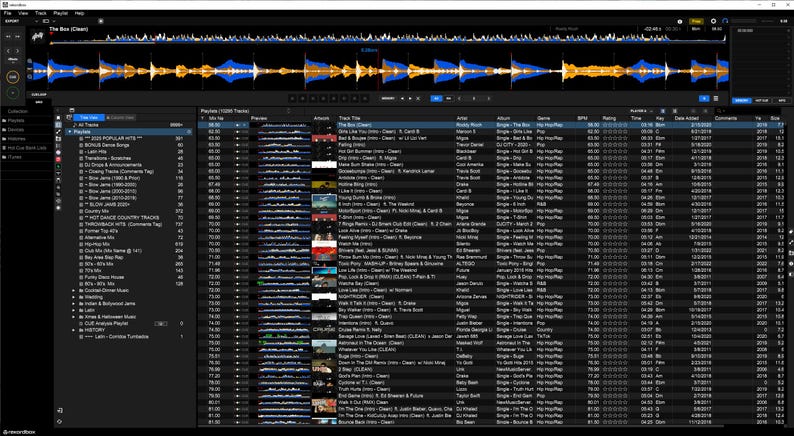Collapse the Playlists tree node

click(x=70, y=132)
